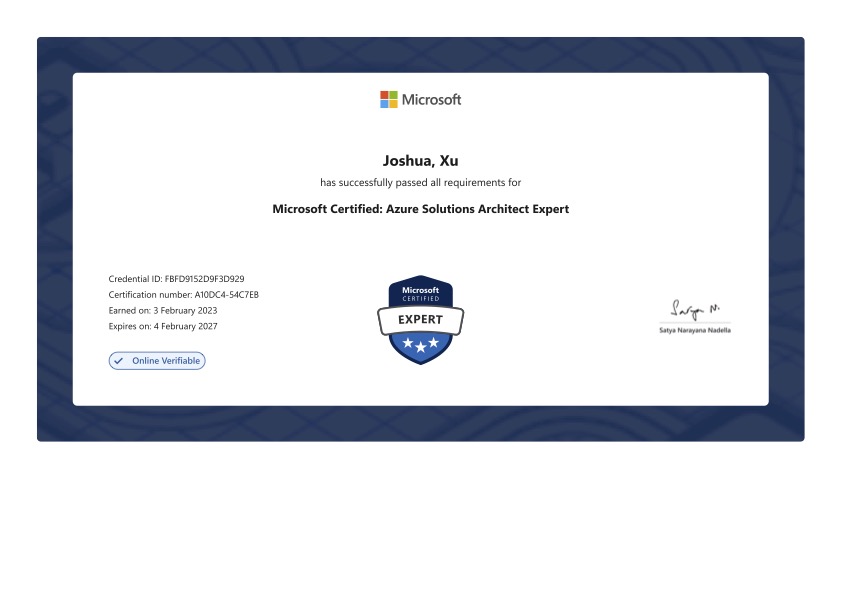Click the Microsoft four-square logo icon
Image resolution: width=841 pixels, height=595 pixels.
389,99
